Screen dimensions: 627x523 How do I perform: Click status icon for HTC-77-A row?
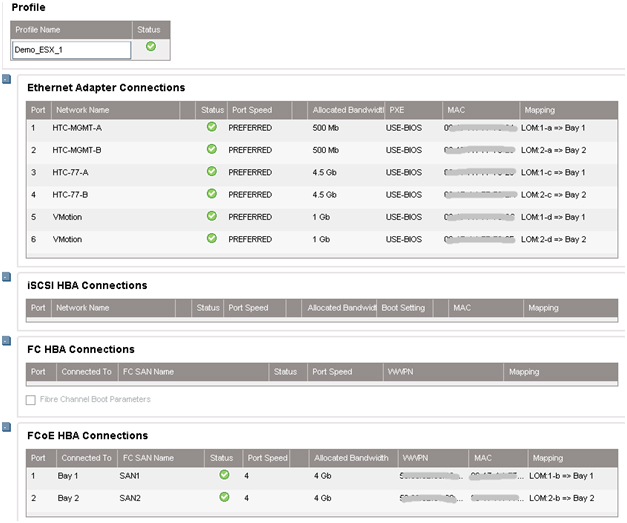click(212, 172)
